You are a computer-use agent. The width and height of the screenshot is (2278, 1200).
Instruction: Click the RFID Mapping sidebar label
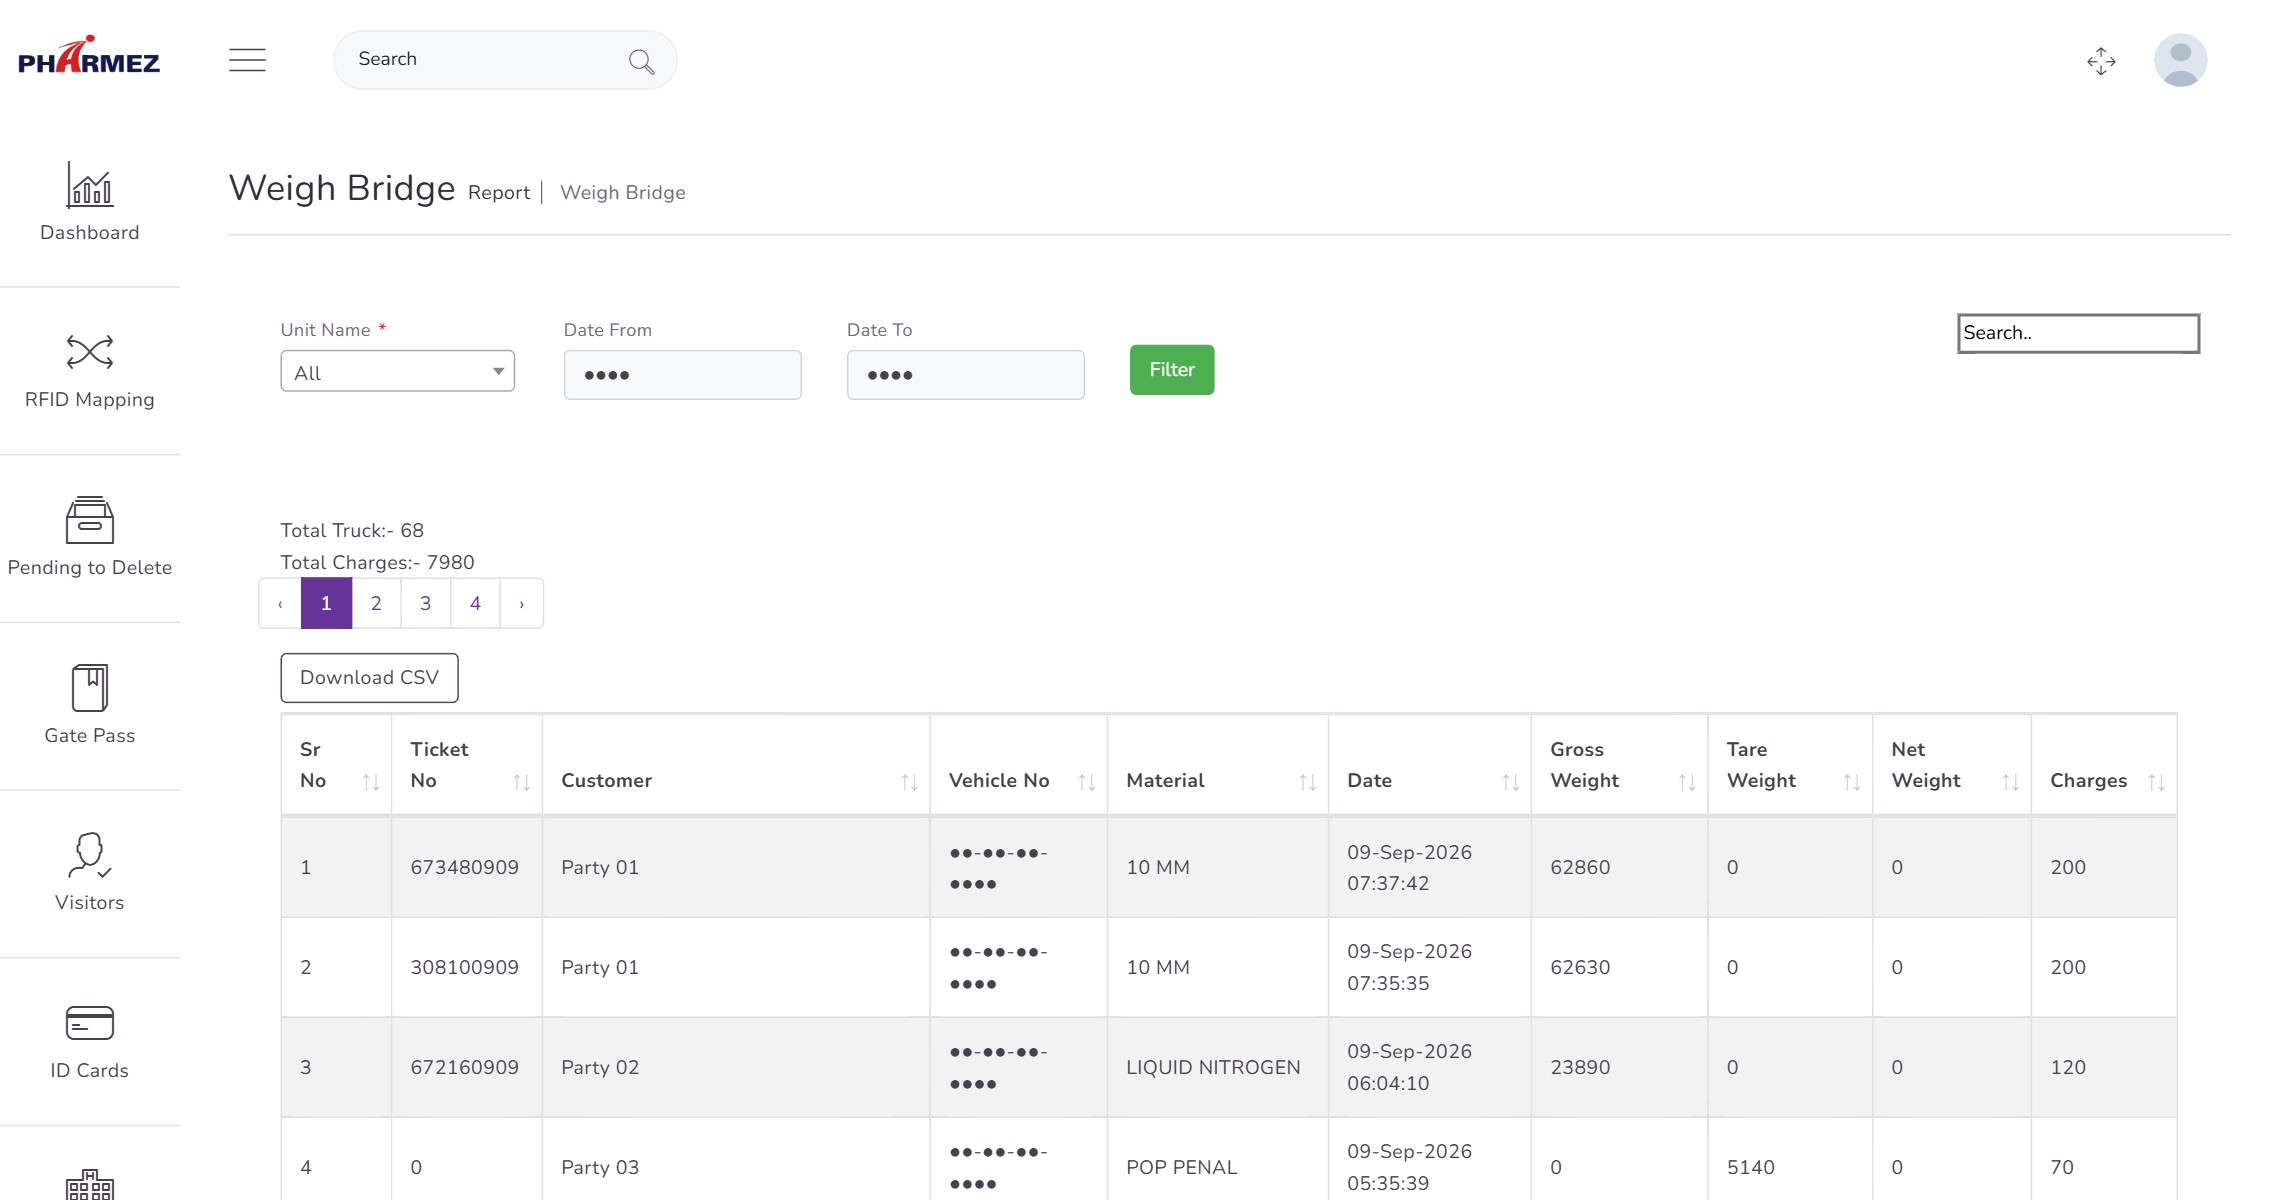point(90,400)
